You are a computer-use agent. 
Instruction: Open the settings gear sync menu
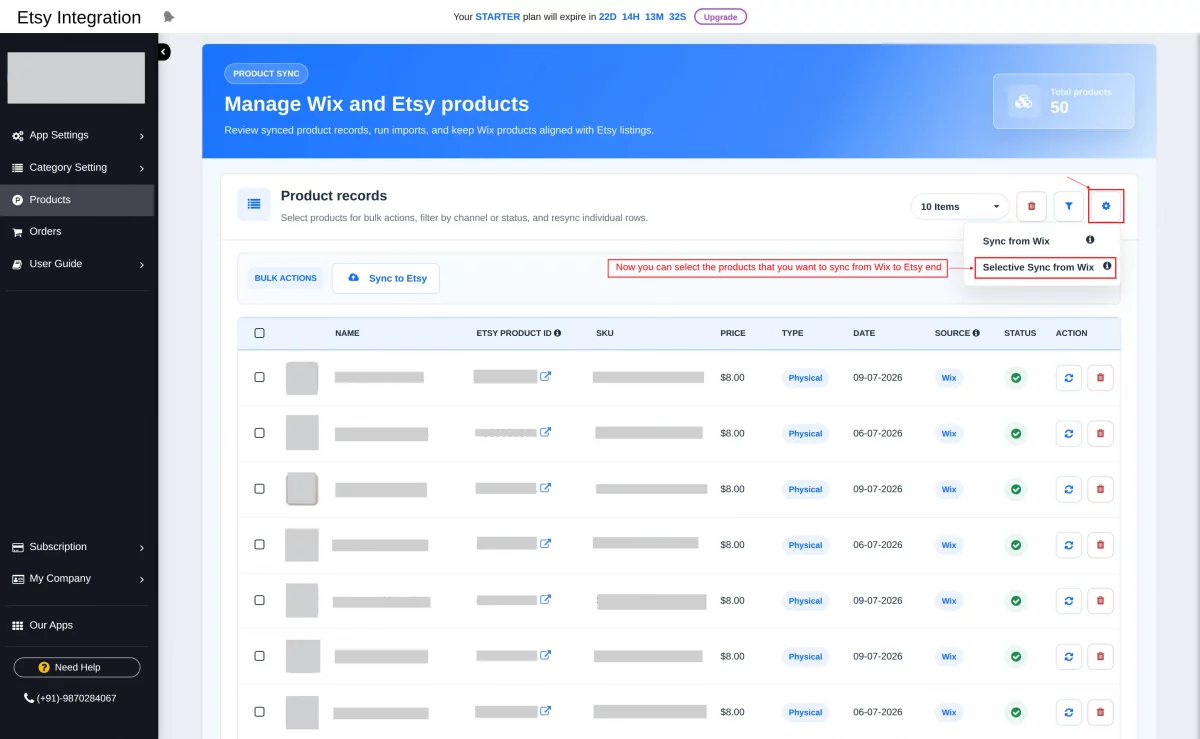click(x=1106, y=206)
